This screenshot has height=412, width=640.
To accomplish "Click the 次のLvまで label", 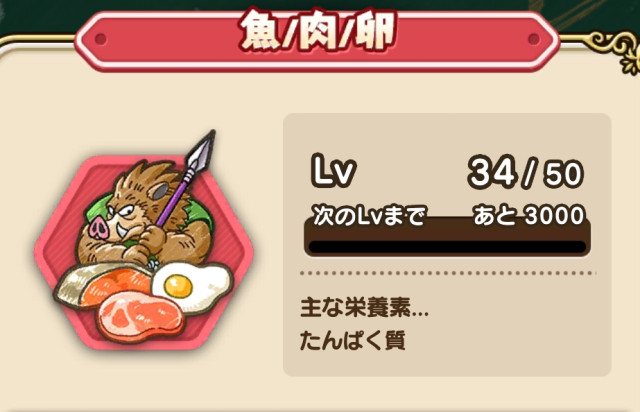I will [369, 216].
